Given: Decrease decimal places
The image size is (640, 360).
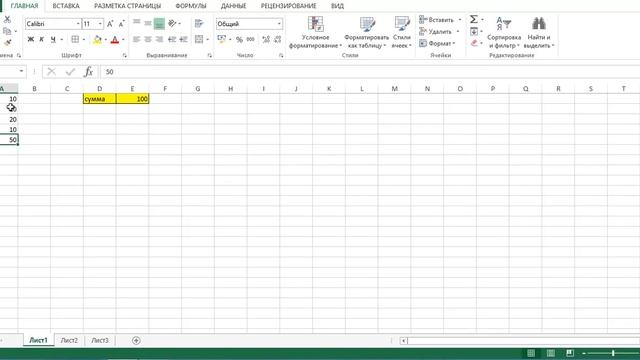Looking at the screenshot, I should (278, 40).
